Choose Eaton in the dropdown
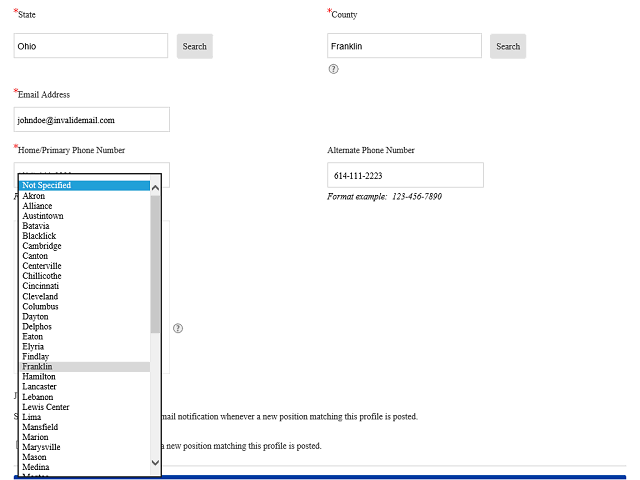640x480 pixels. tap(85, 336)
